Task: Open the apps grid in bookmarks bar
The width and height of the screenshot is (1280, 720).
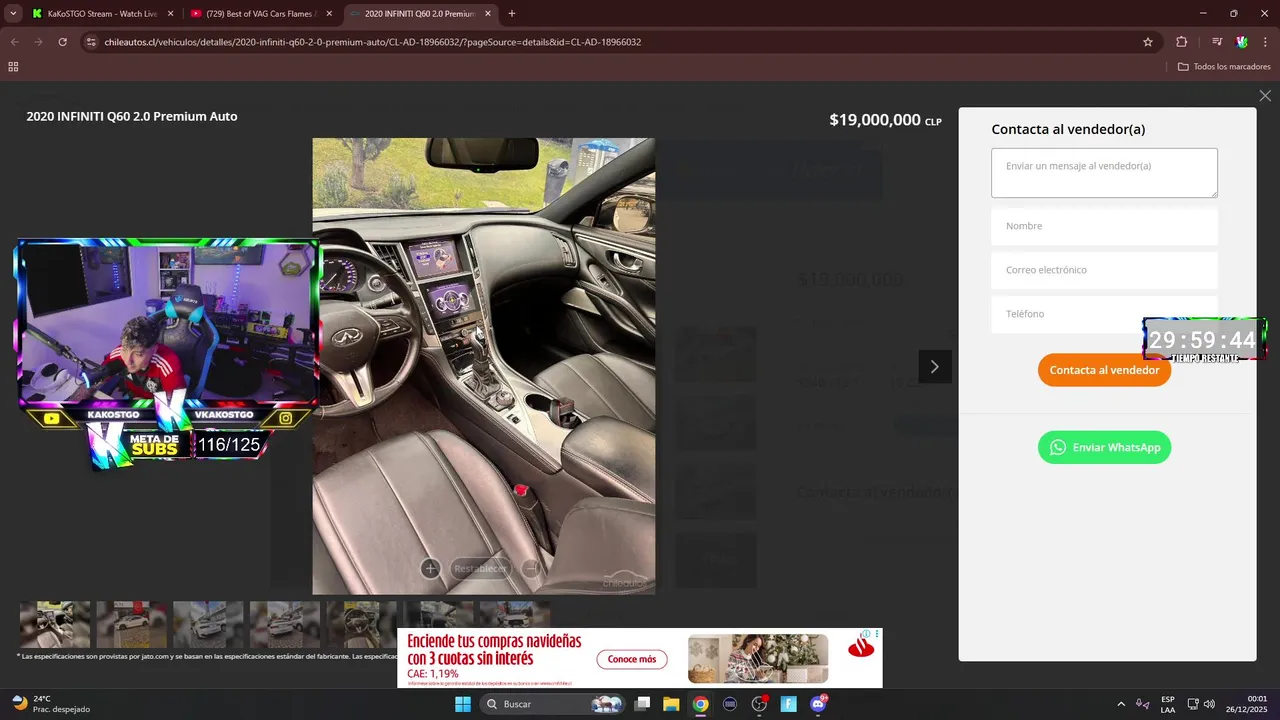Action: (x=13, y=67)
